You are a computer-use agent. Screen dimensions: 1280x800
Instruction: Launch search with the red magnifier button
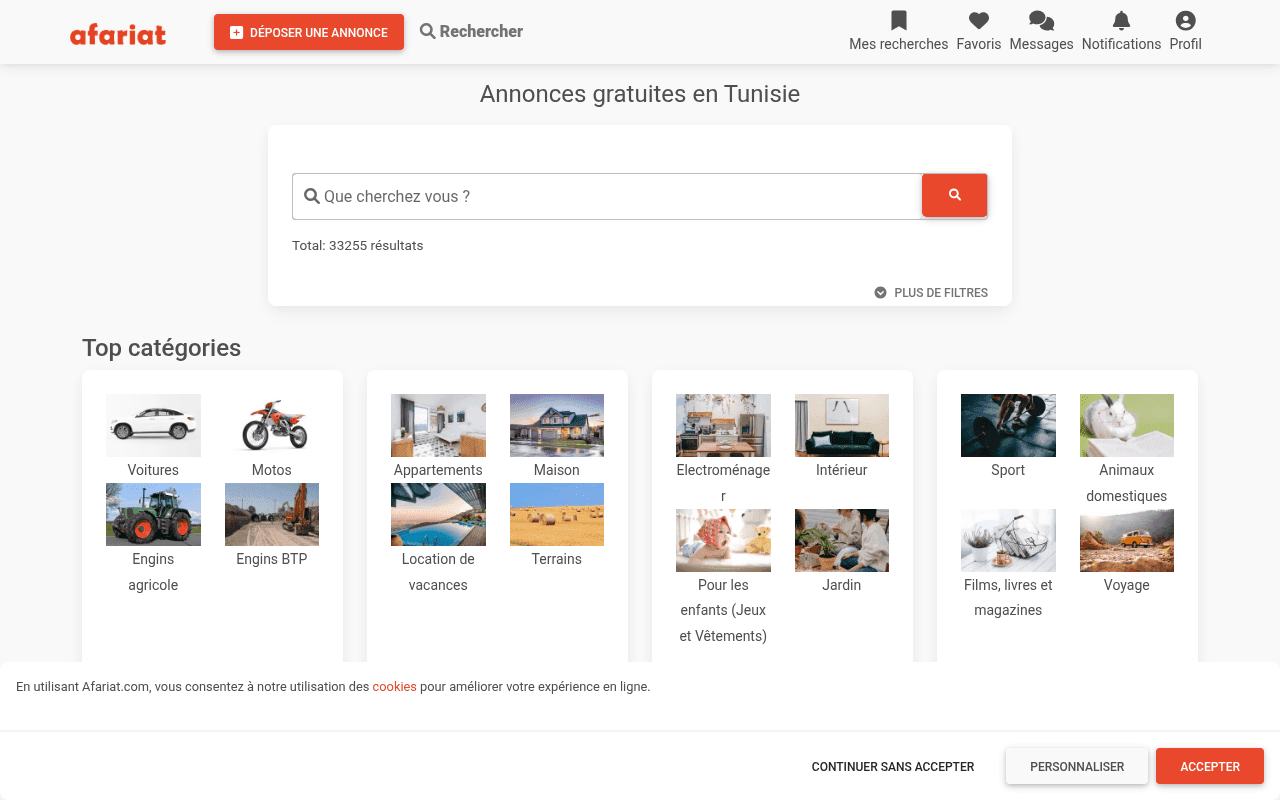click(954, 196)
